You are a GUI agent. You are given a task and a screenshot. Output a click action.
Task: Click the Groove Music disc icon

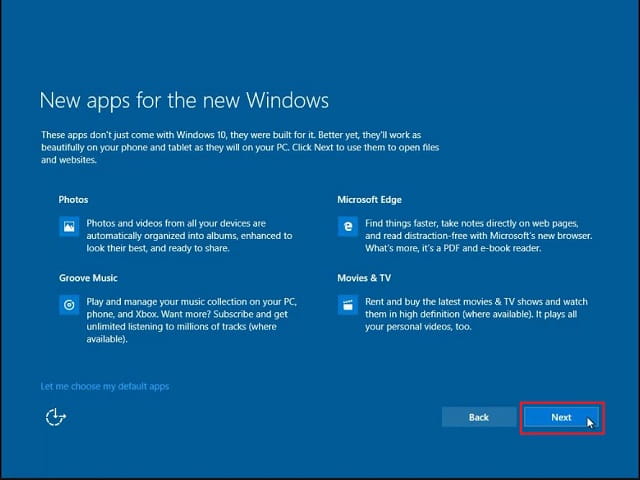coord(69,305)
